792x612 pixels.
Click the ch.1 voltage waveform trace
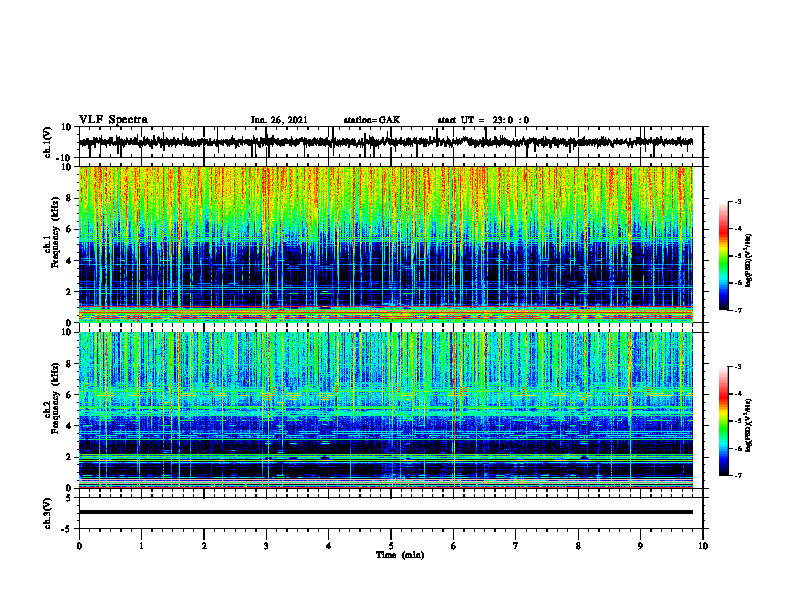(385, 142)
